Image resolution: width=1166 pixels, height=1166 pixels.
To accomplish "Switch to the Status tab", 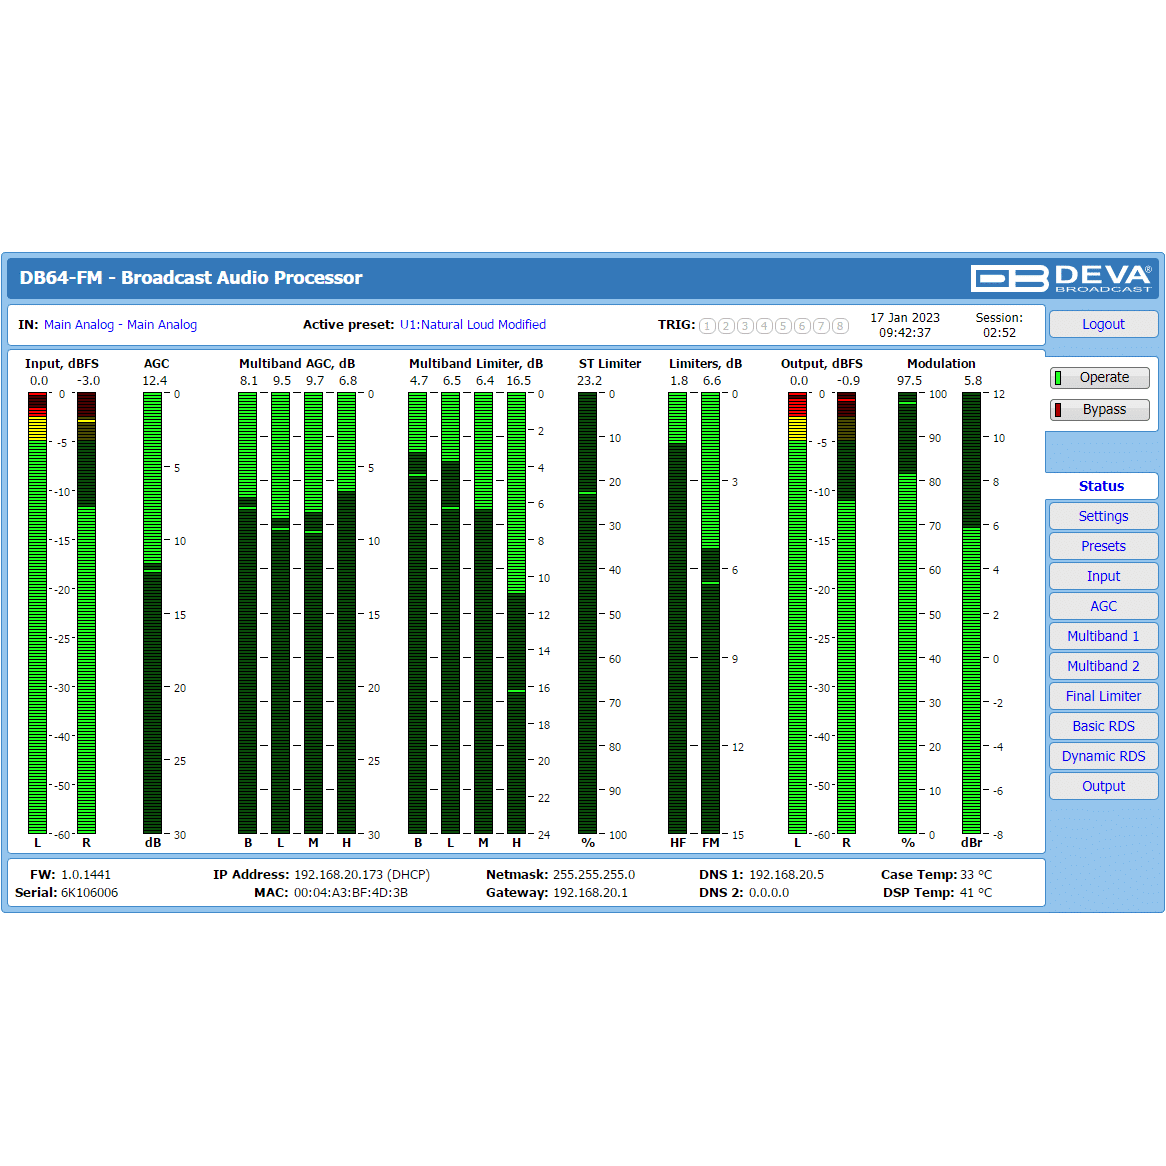I will click(x=1101, y=486).
